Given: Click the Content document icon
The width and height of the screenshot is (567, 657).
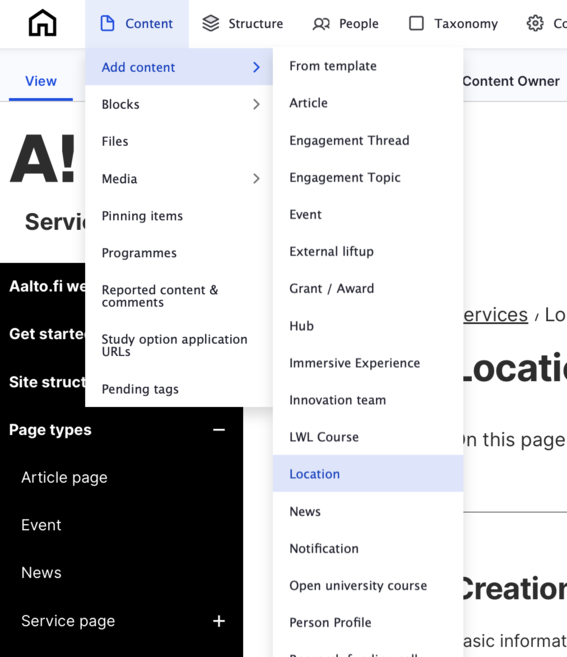Looking at the screenshot, I should [107, 23].
